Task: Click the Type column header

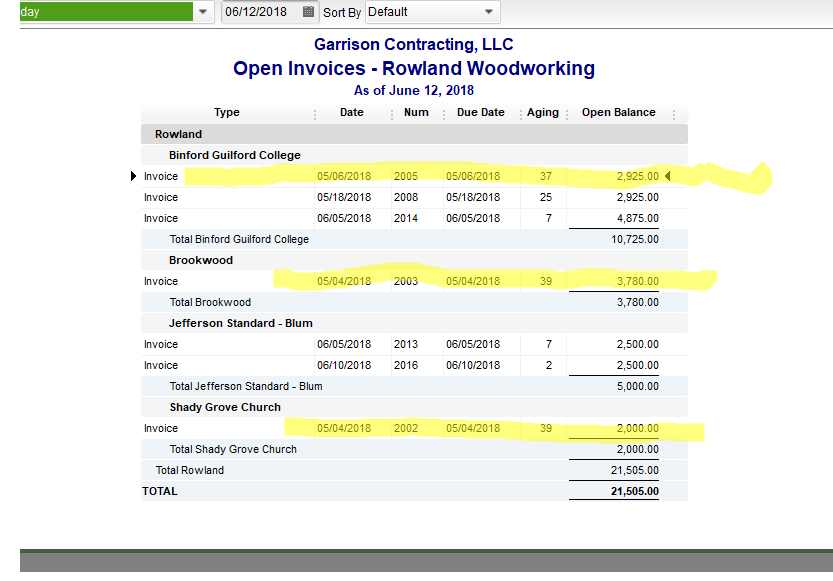Action: (x=227, y=113)
